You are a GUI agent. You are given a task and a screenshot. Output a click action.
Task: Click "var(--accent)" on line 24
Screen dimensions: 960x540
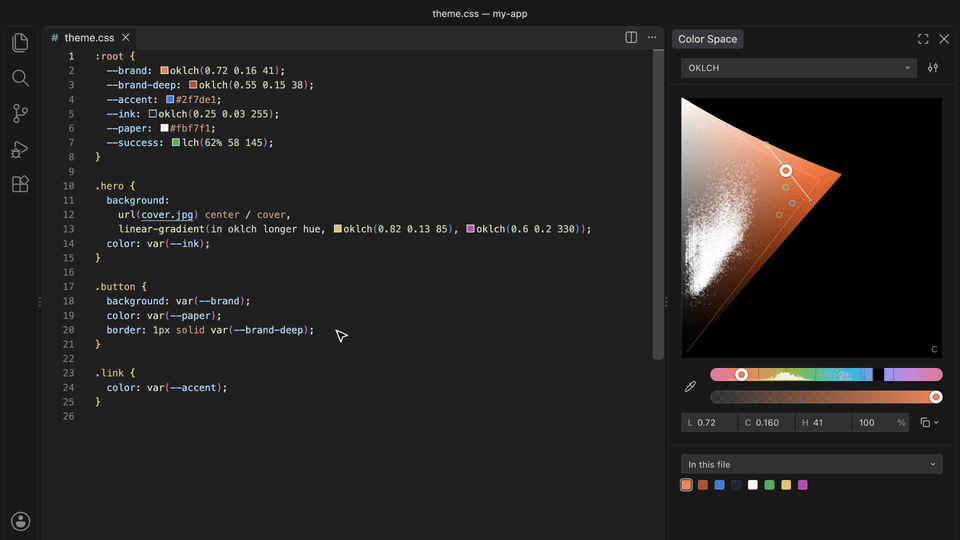(184, 388)
